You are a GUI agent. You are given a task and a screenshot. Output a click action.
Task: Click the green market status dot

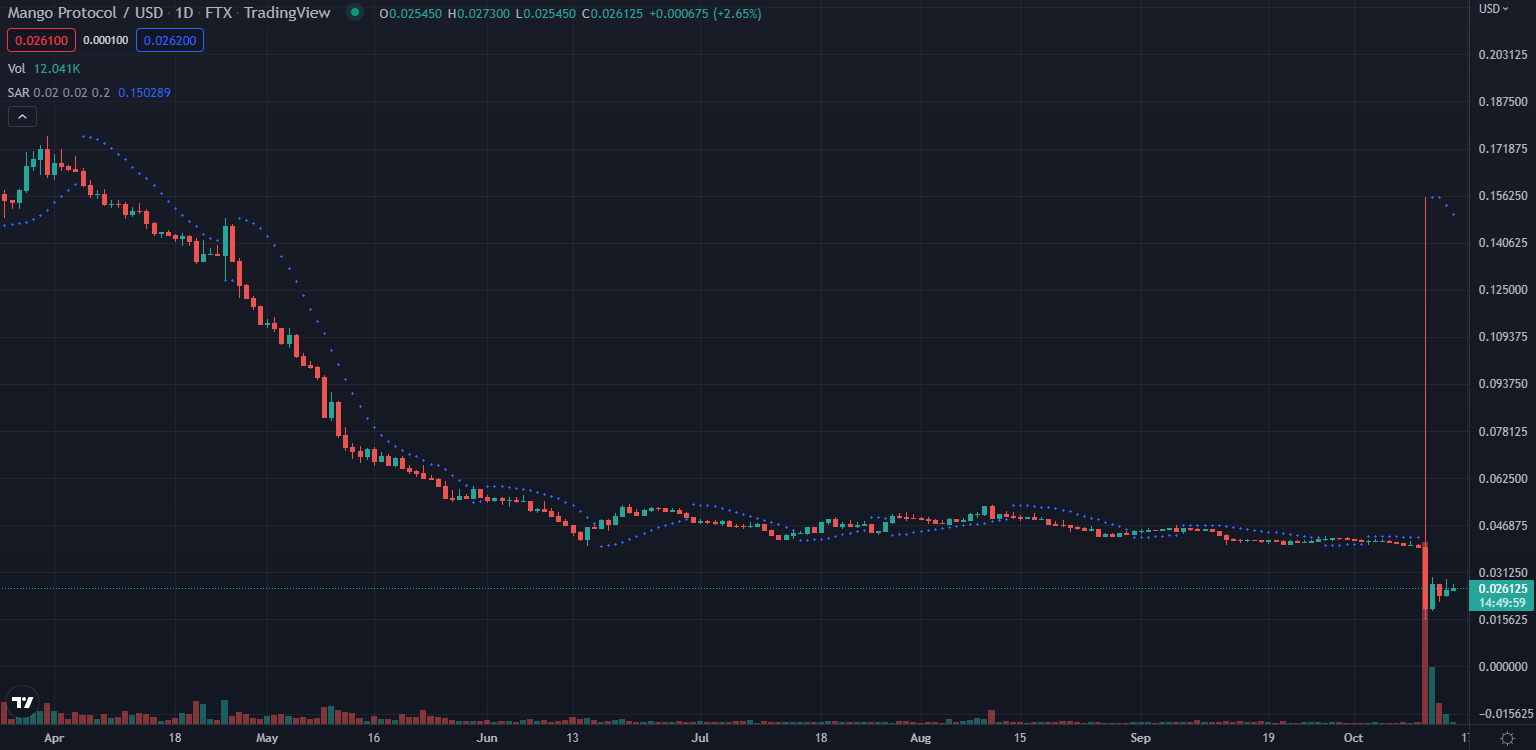pos(355,14)
